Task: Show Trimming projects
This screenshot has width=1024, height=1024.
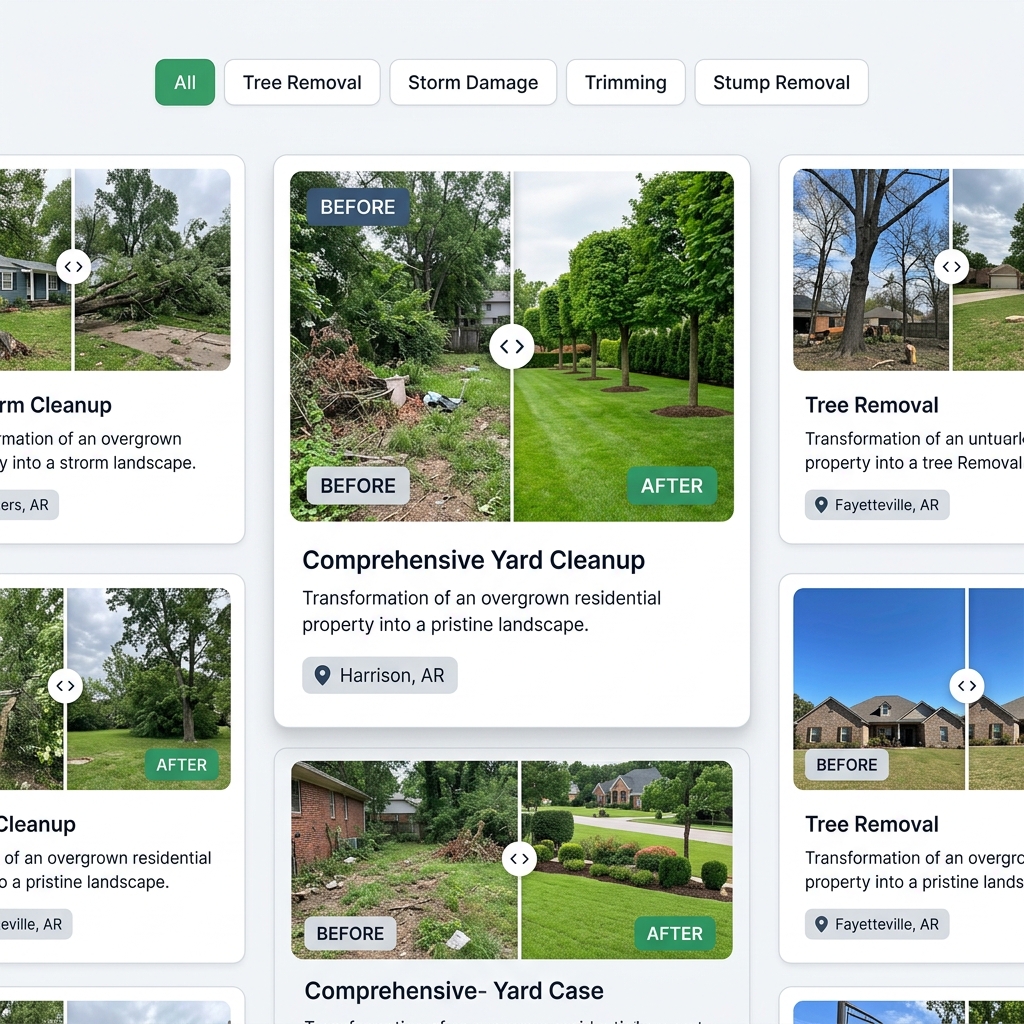Action: [626, 82]
